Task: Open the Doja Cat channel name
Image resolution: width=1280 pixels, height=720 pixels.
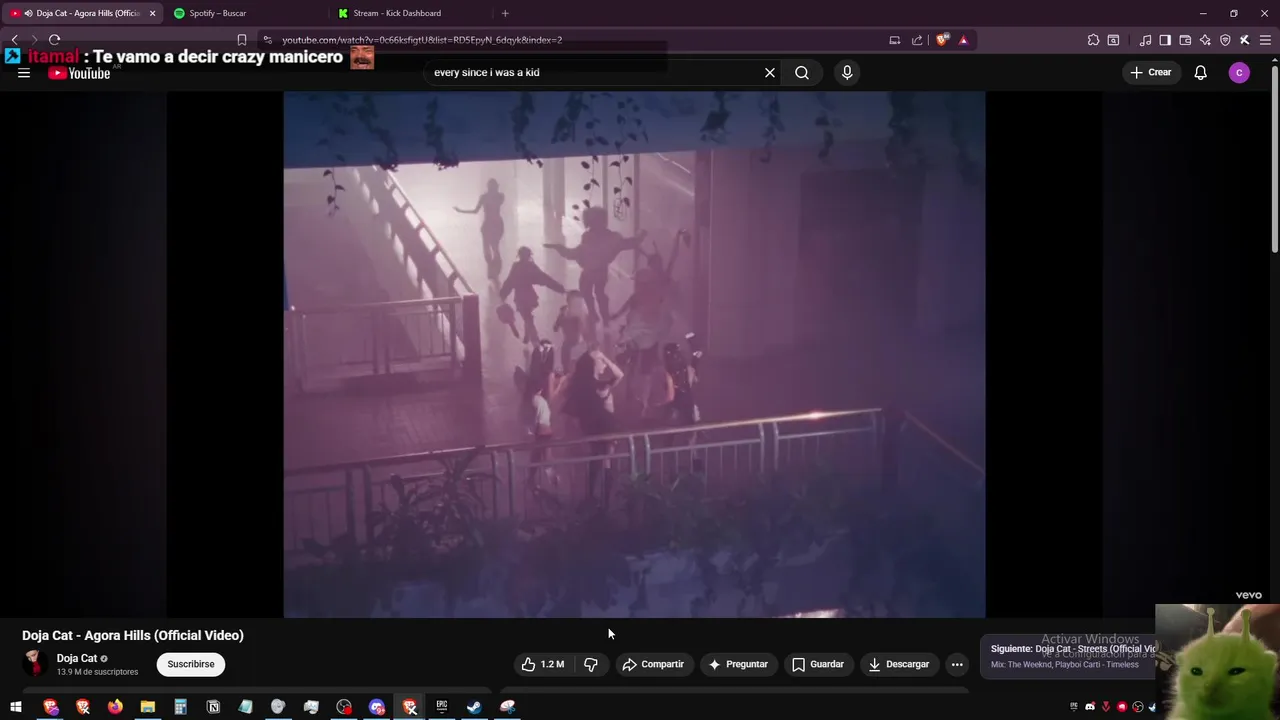Action: click(77, 658)
